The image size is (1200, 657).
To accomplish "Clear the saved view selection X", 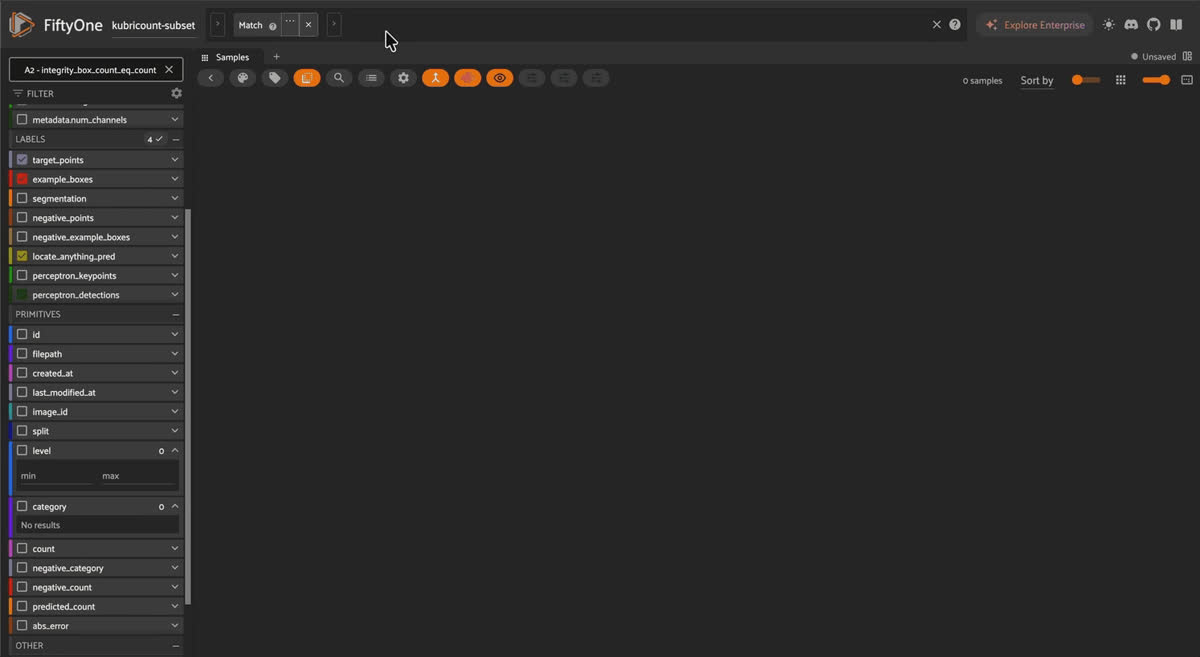I will pyautogui.click(x=169, y=70).
